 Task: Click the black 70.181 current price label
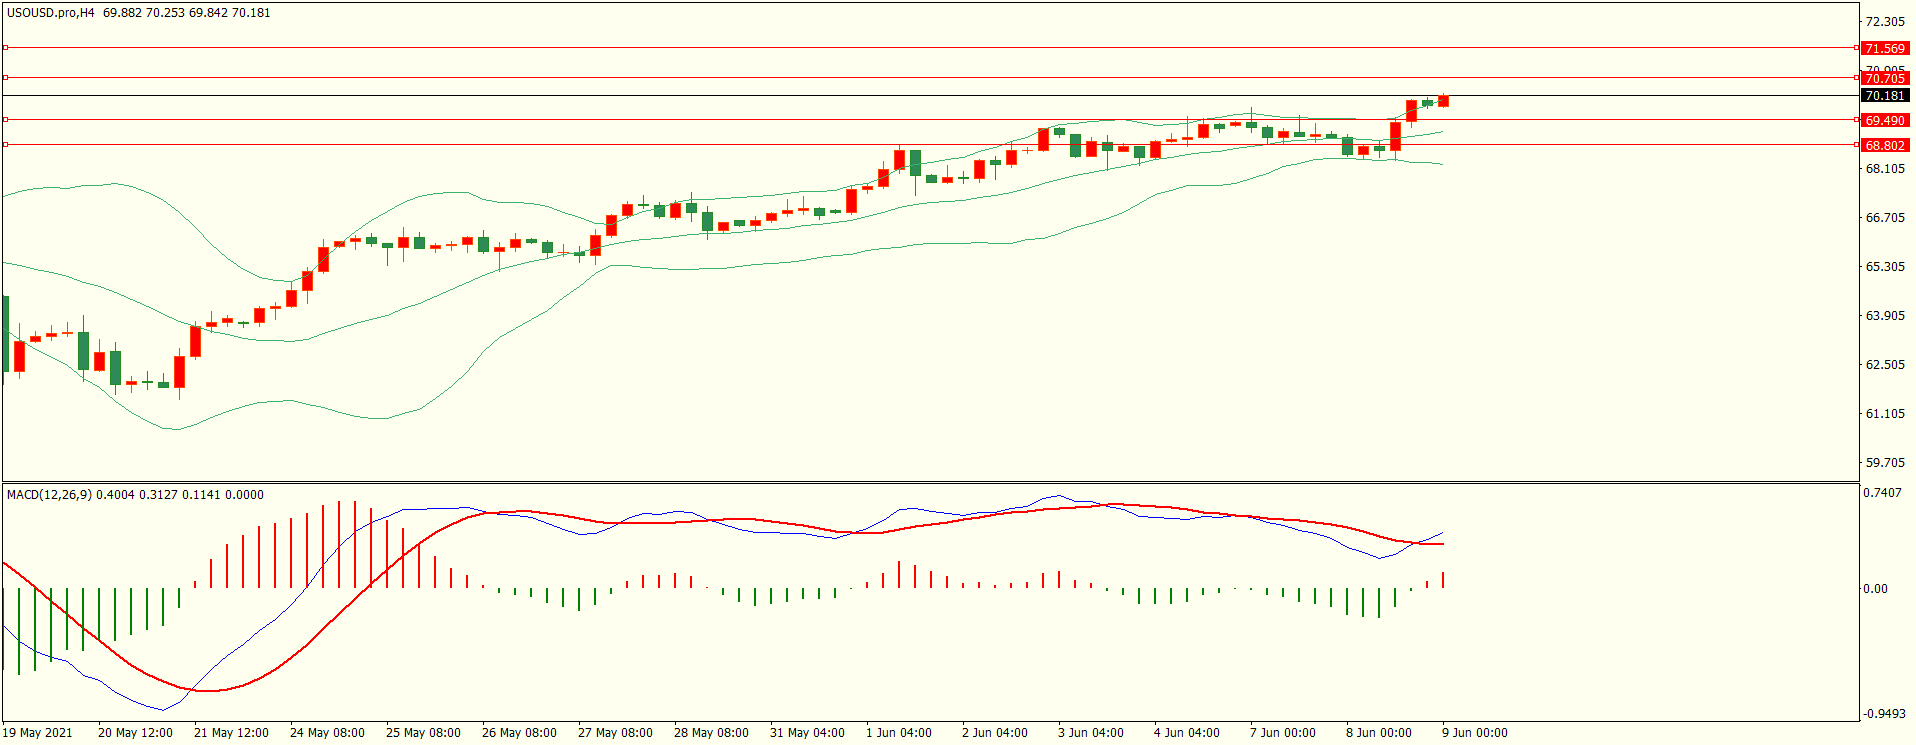[1884, 96]
